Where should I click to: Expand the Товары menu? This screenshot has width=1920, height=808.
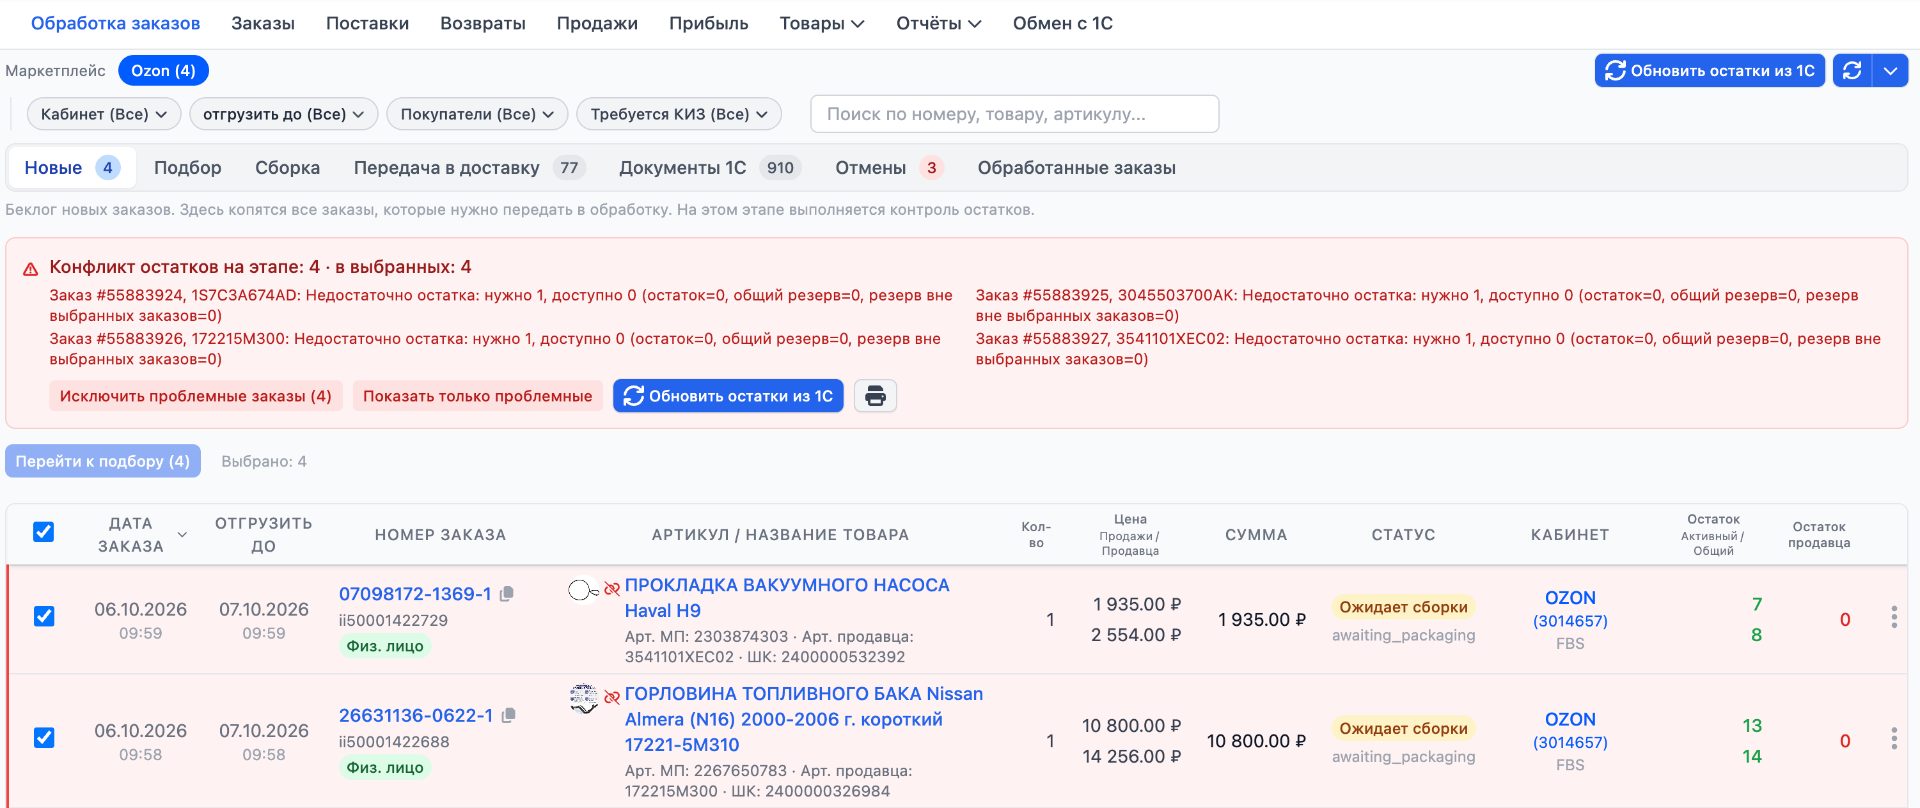[822, 23]
